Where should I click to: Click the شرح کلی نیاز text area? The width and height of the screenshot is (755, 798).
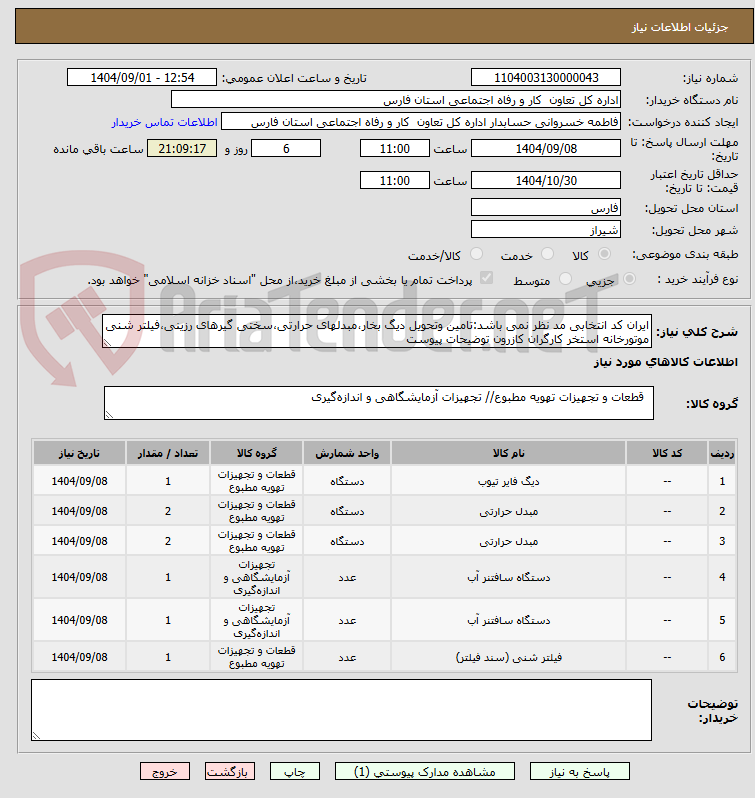pos(376,332)
